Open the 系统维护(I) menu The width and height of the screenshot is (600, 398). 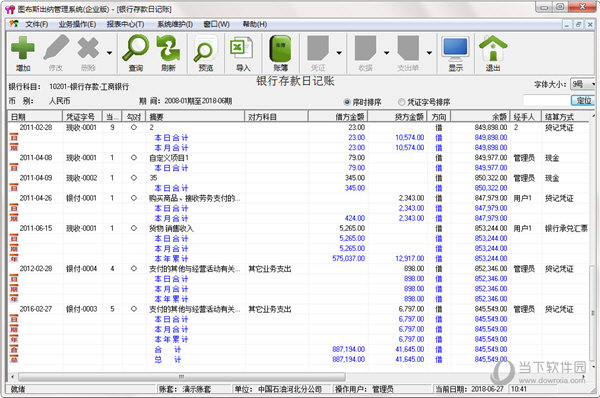pos(175,24)
